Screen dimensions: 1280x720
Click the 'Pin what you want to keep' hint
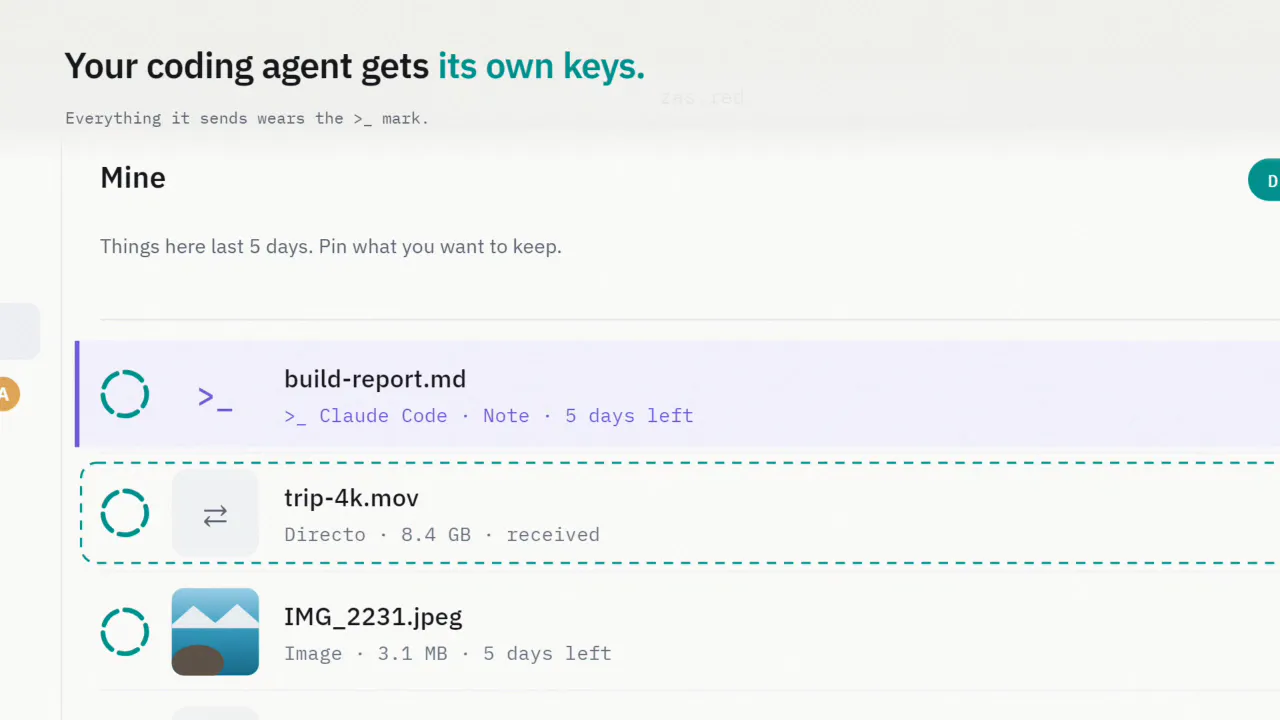(x=440, y=246)
